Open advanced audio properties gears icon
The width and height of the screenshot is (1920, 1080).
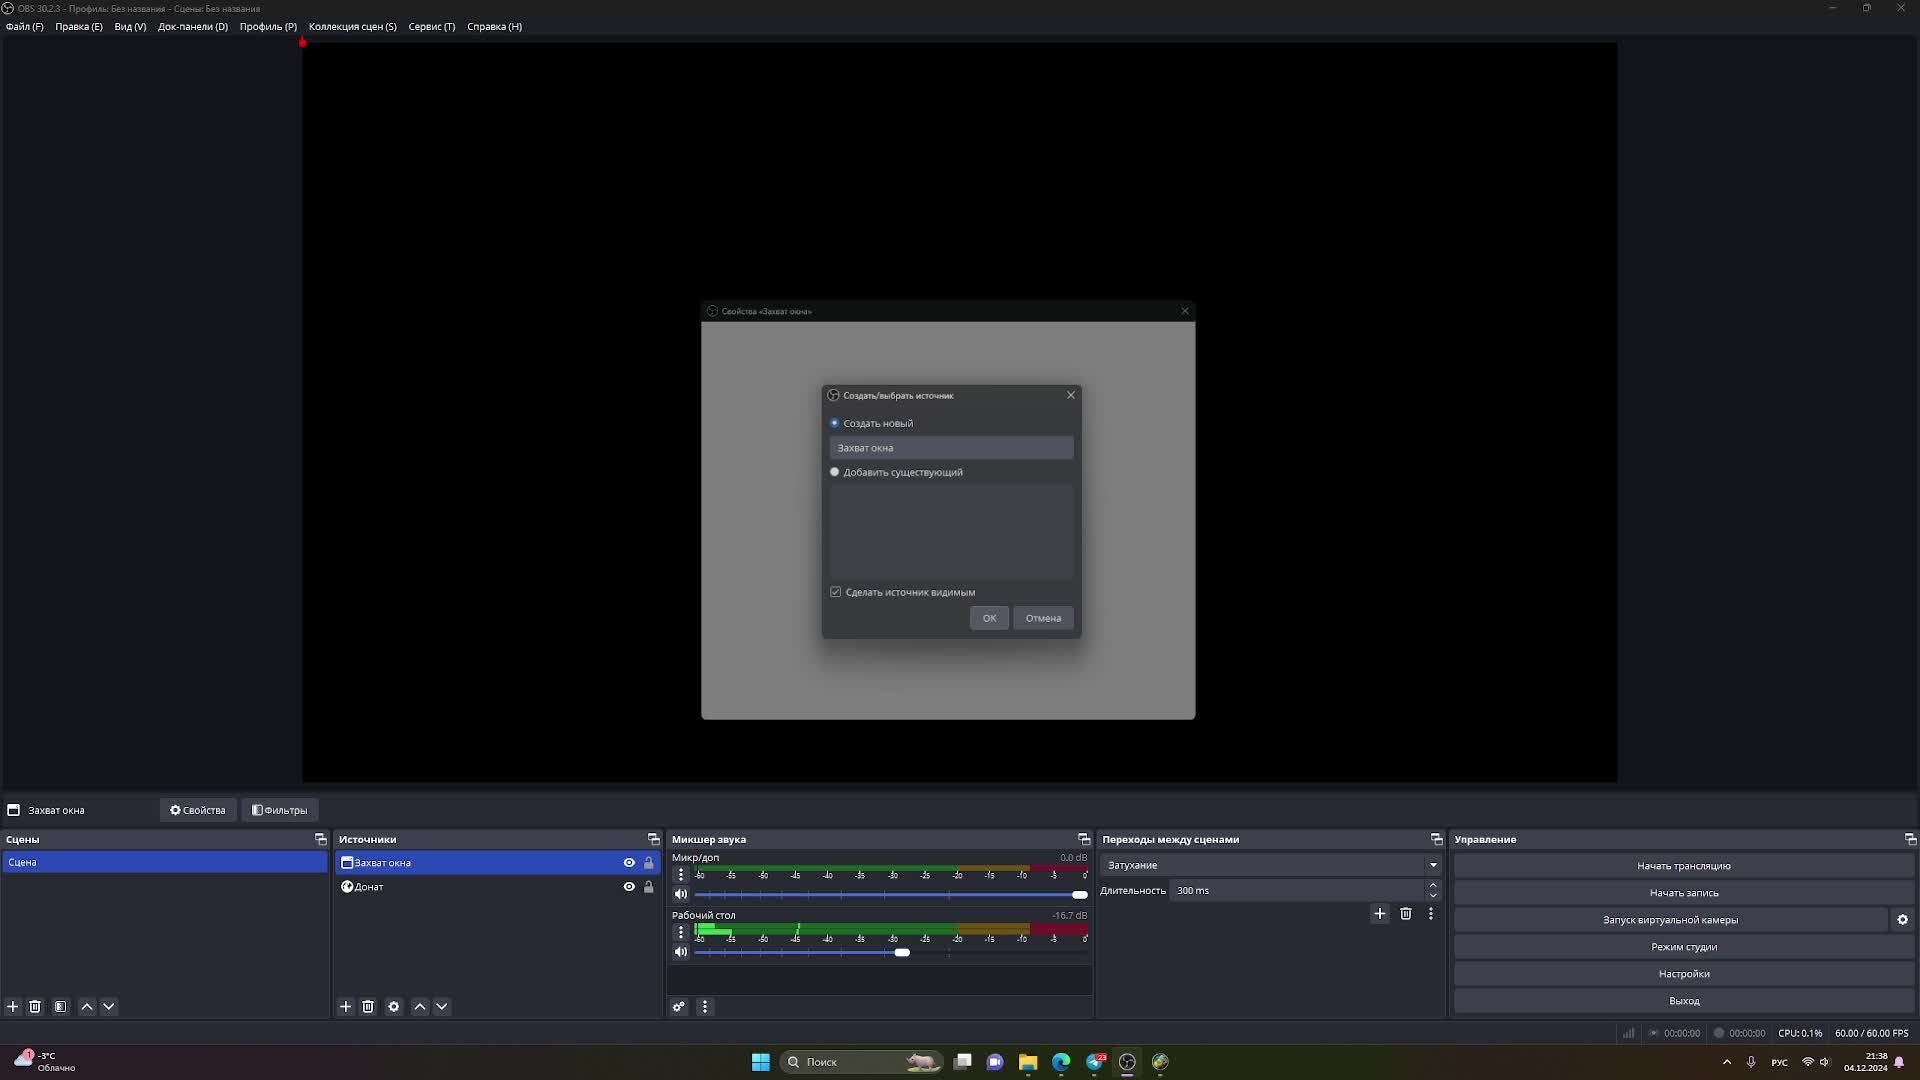tap(679, 1007)
